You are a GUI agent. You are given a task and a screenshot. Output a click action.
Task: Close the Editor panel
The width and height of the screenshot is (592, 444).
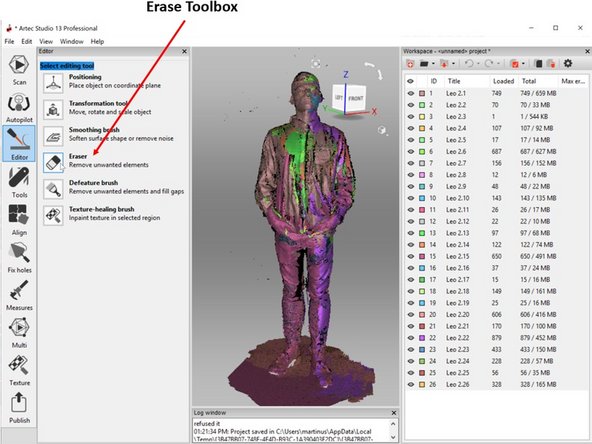[x=184, y=51]
